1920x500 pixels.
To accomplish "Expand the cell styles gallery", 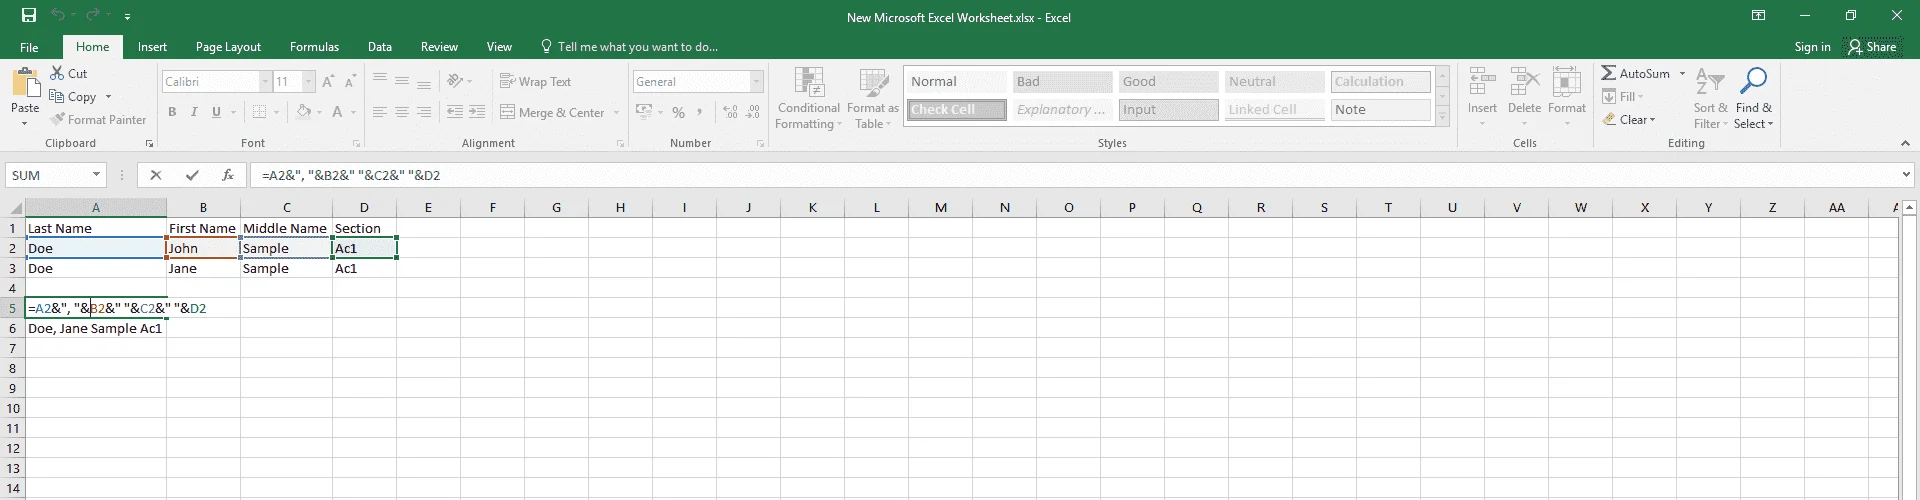I will tap(1442, 117).
